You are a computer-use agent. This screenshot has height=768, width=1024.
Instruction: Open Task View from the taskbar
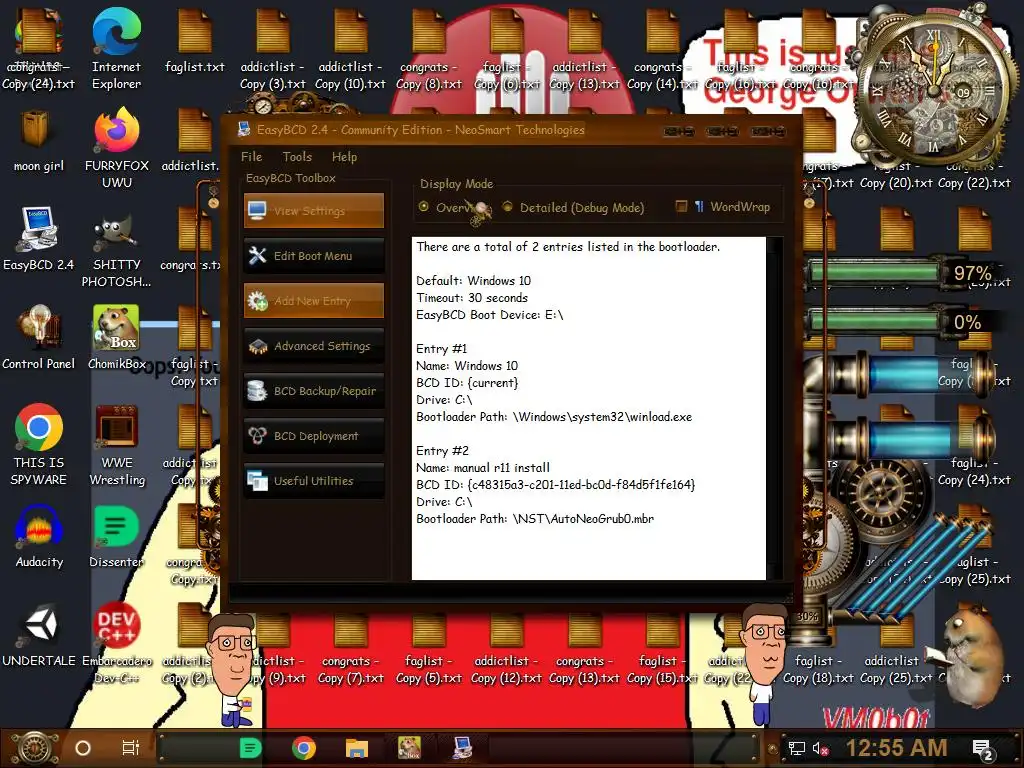tap(131, 748)
